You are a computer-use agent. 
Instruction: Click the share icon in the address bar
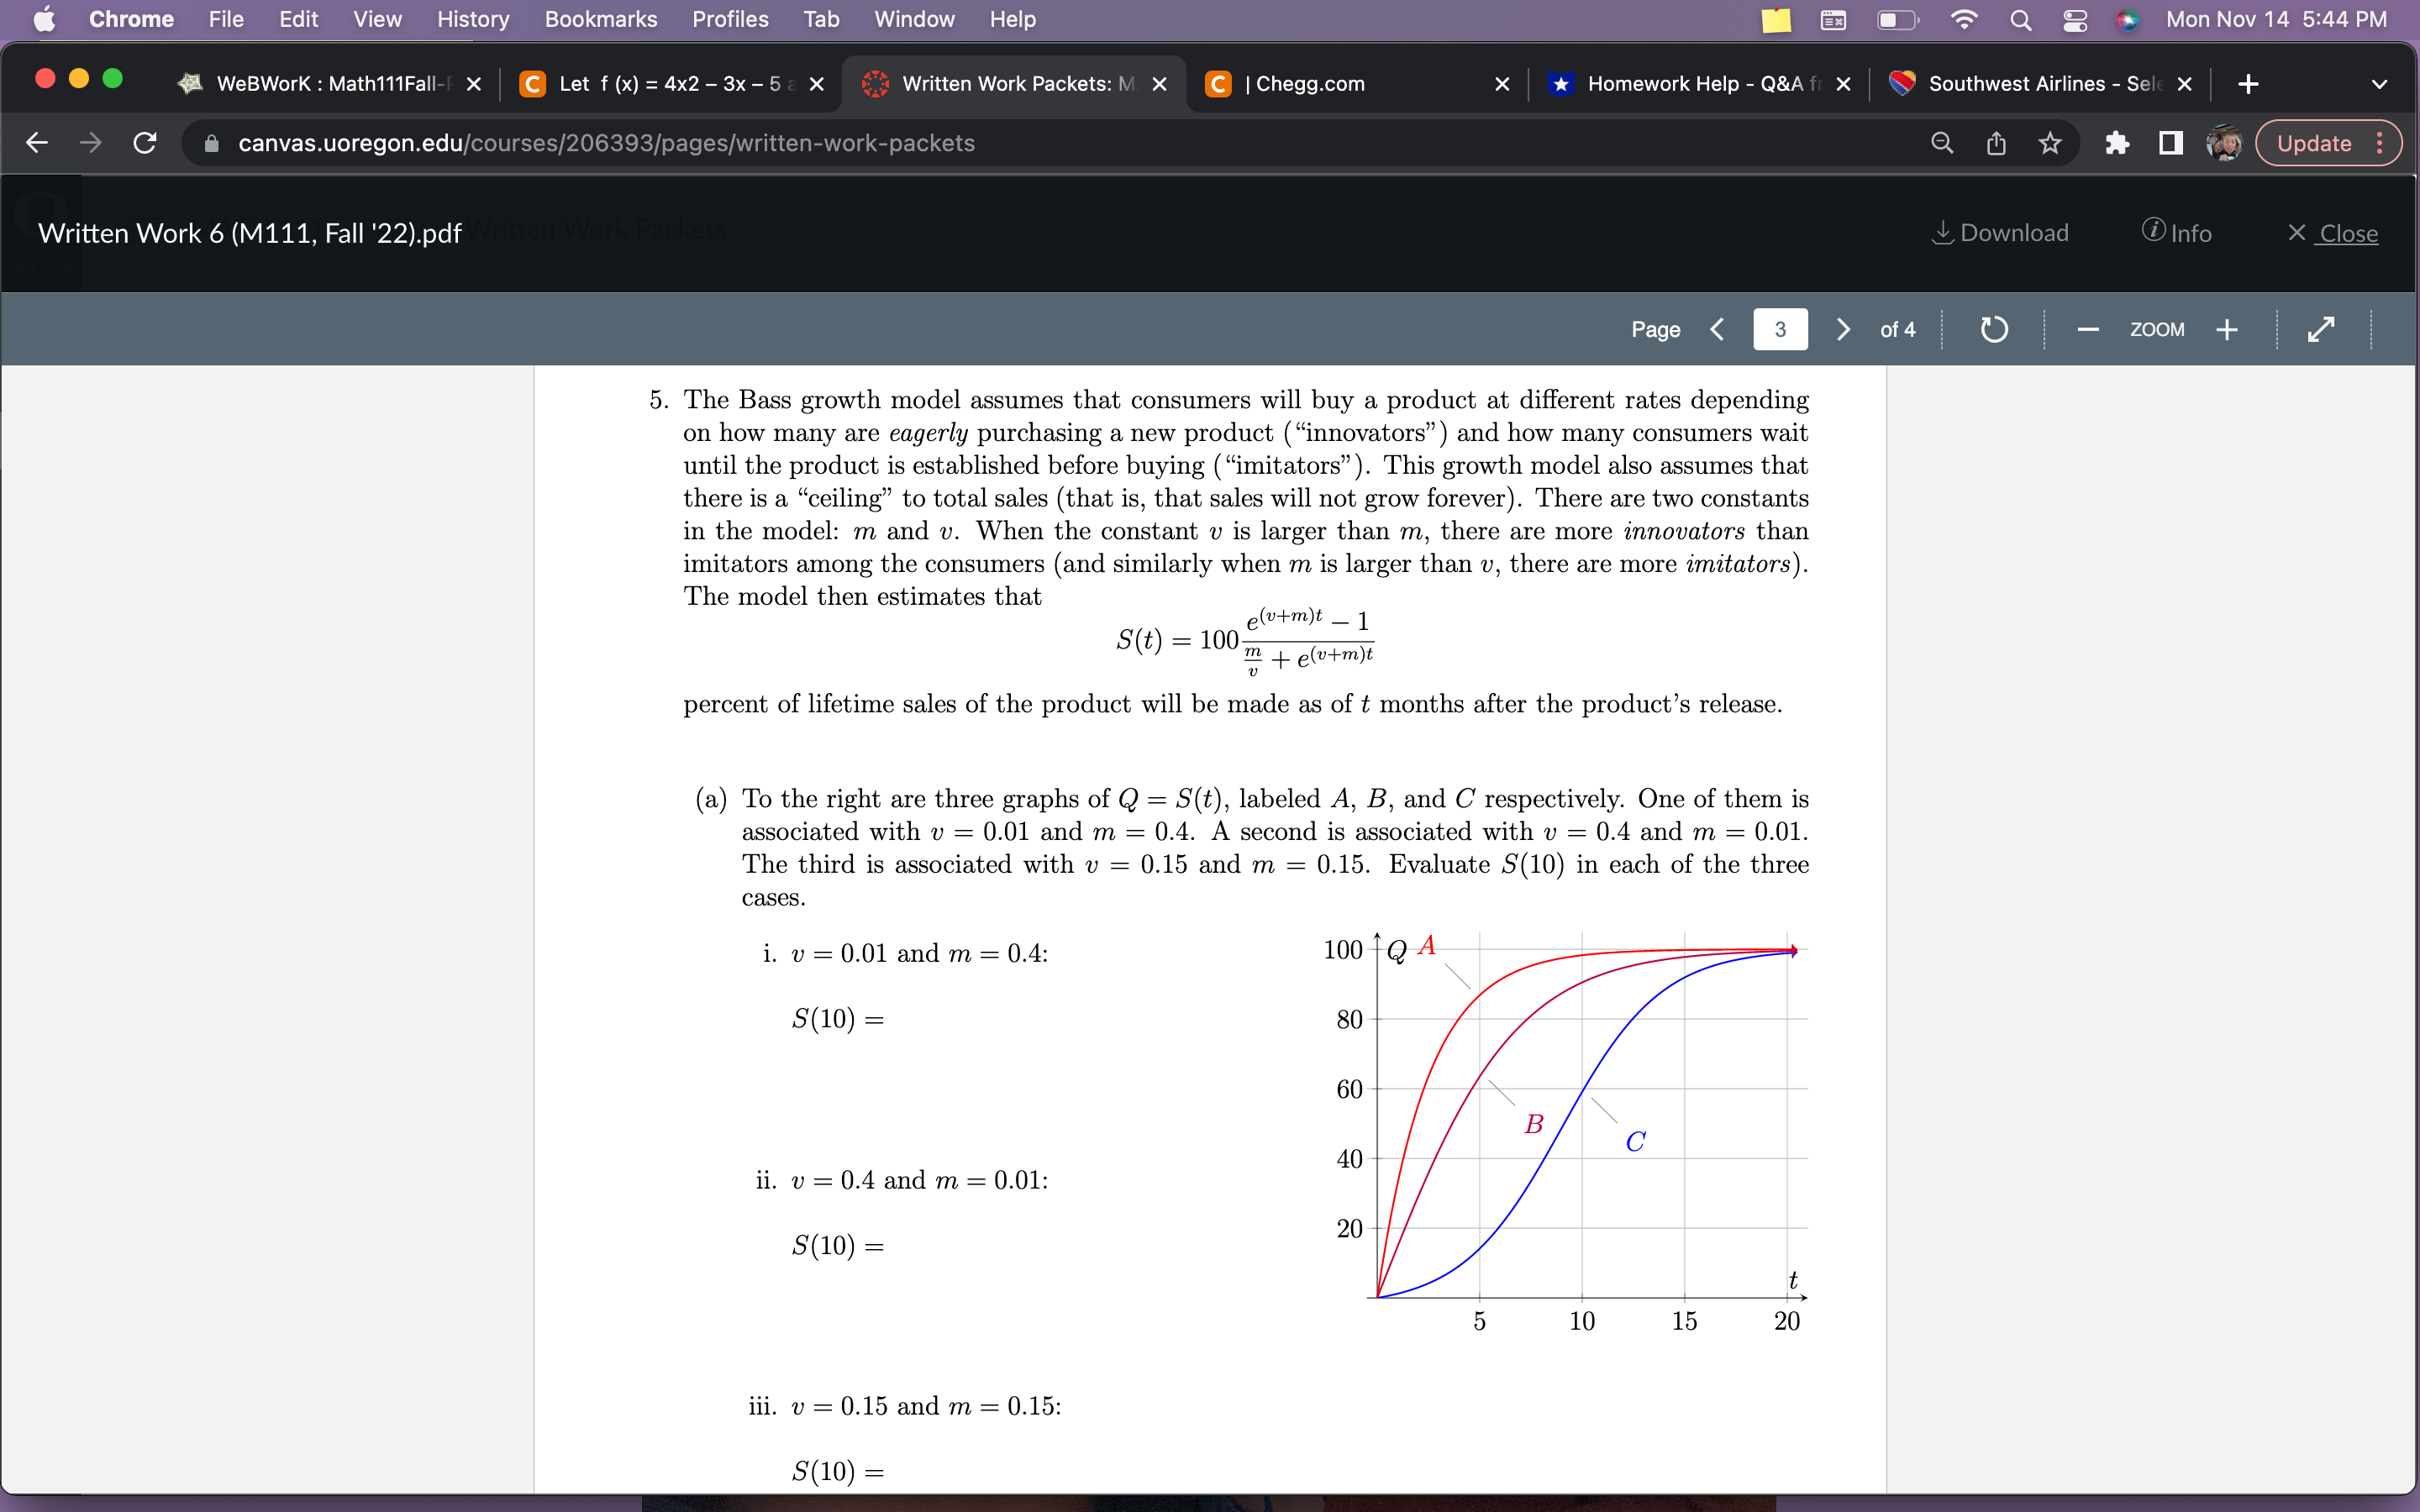(x=1995, y=143)
